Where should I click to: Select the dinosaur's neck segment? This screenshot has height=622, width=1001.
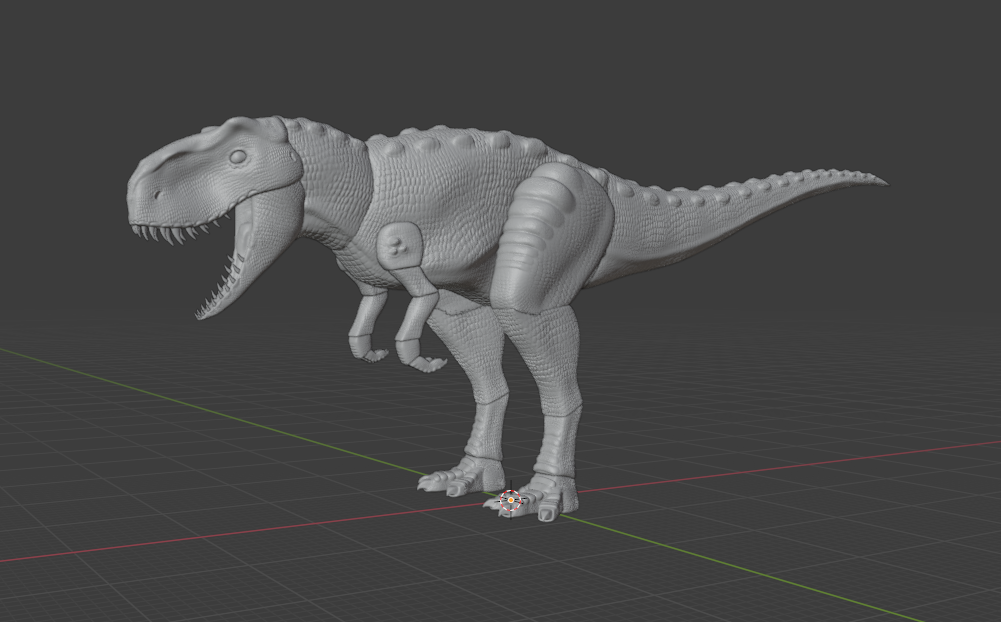click(332, 185)
